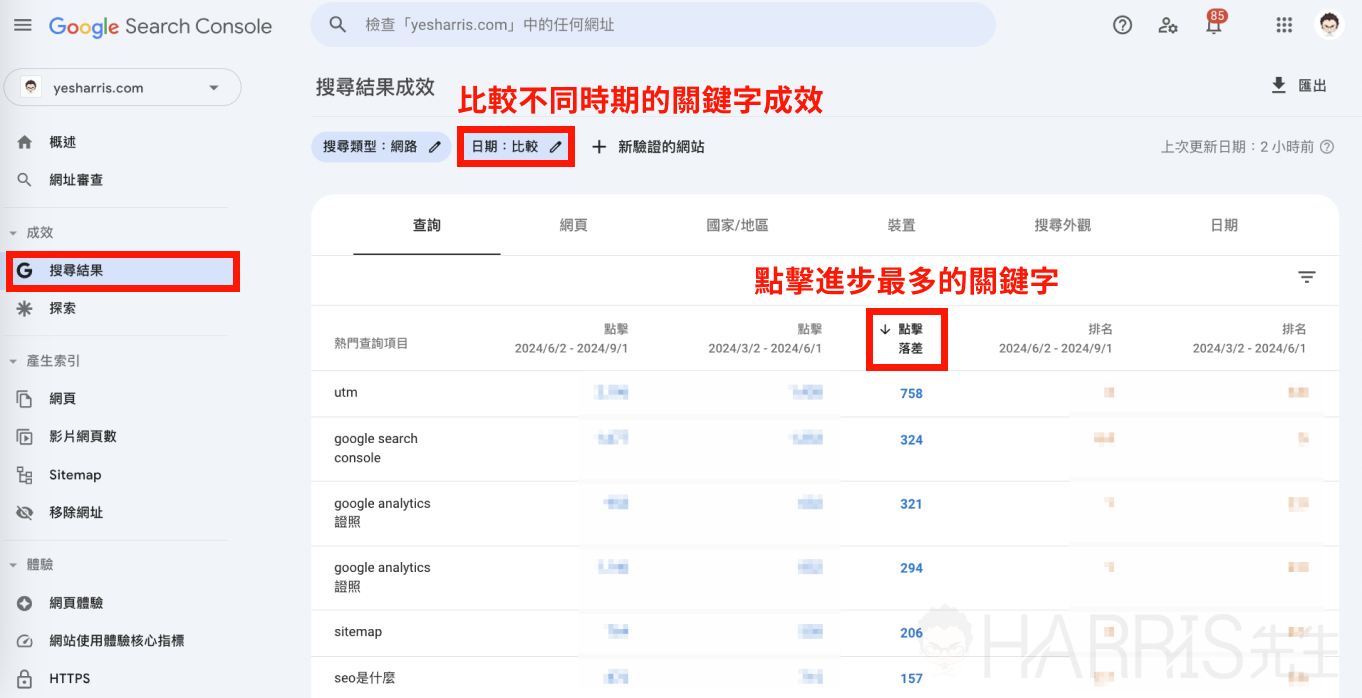
Task: Open the manage users icon
Action: tap(1168, 25)
